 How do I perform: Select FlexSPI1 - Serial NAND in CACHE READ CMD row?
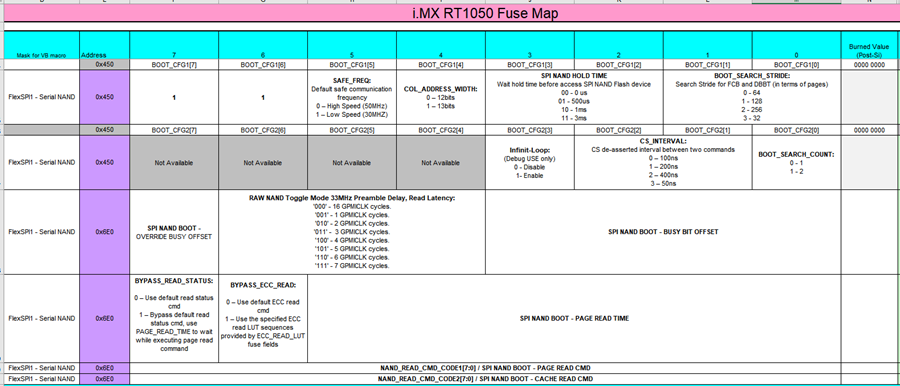coord(42,379)
